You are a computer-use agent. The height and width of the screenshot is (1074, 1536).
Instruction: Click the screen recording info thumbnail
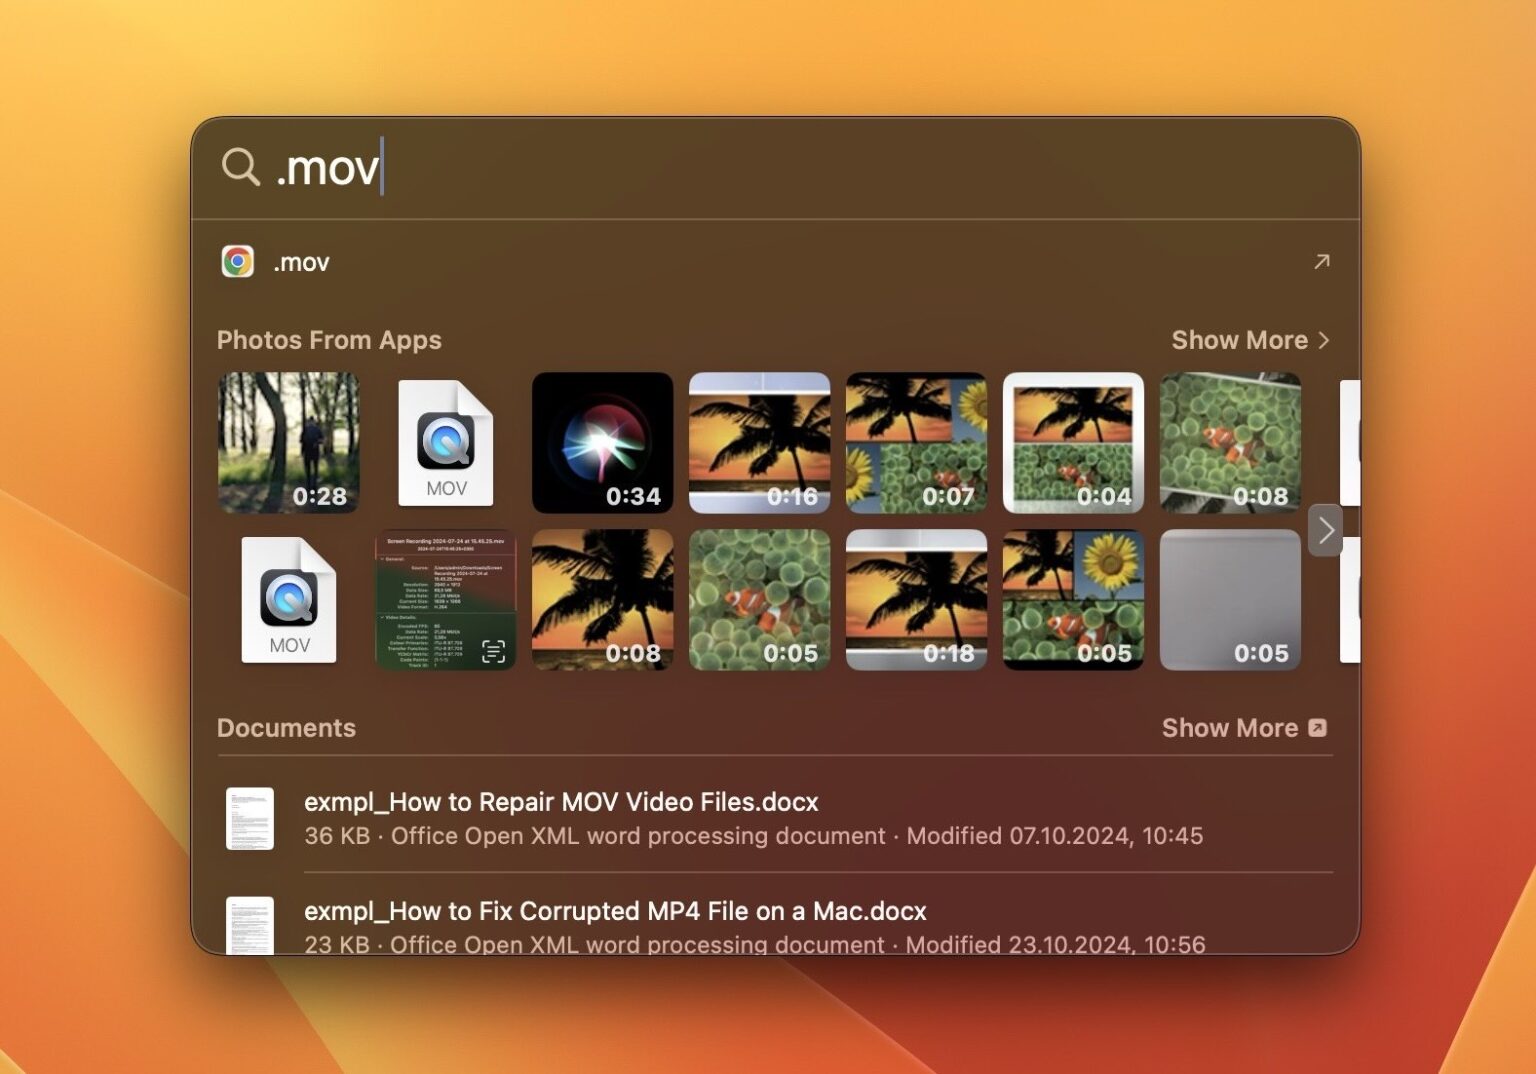pyautogui.click(x=445, y=599)
